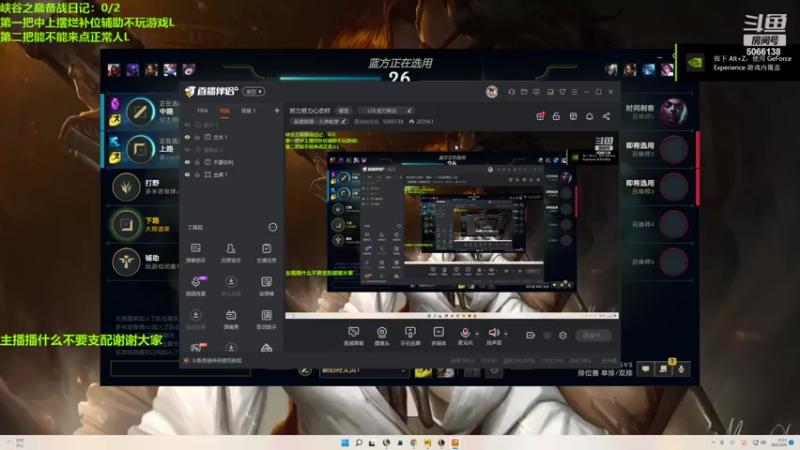
Task: Expand speaker options arrow
Action: 506,334
